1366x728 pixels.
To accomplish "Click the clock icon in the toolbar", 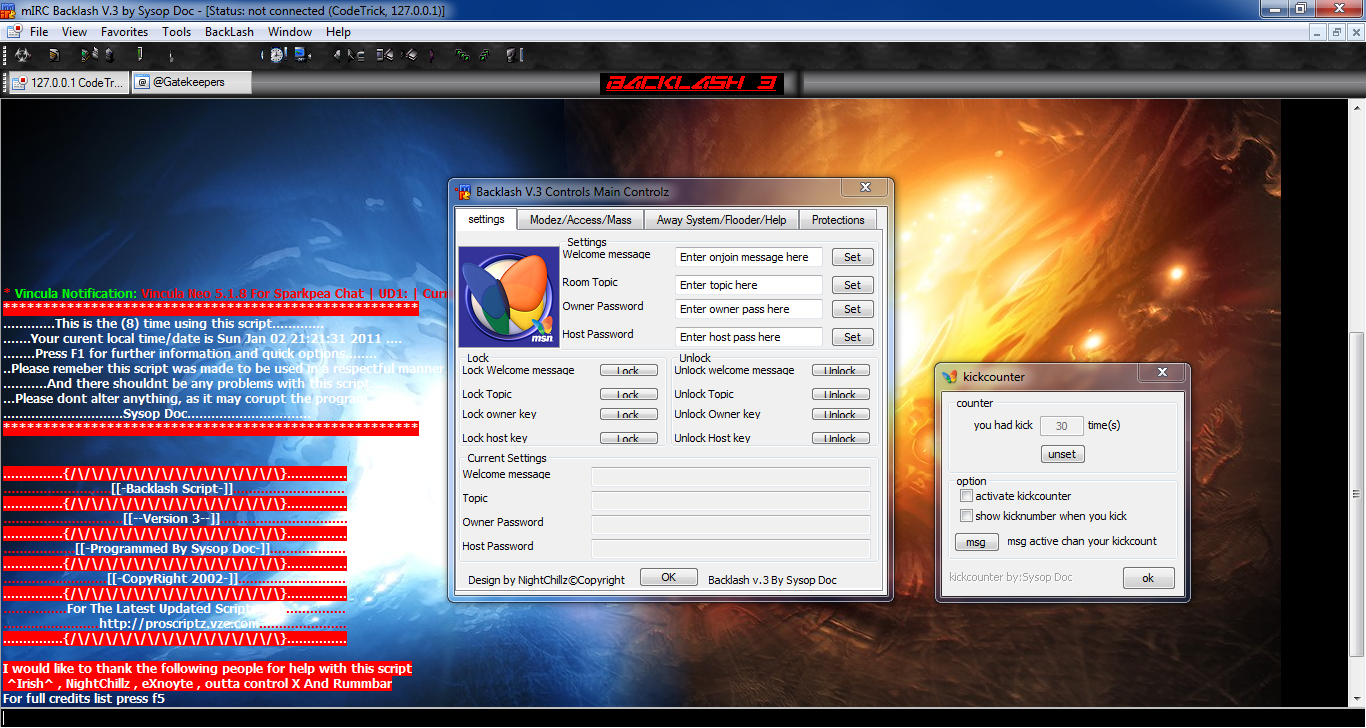I will tap(276, 55).
